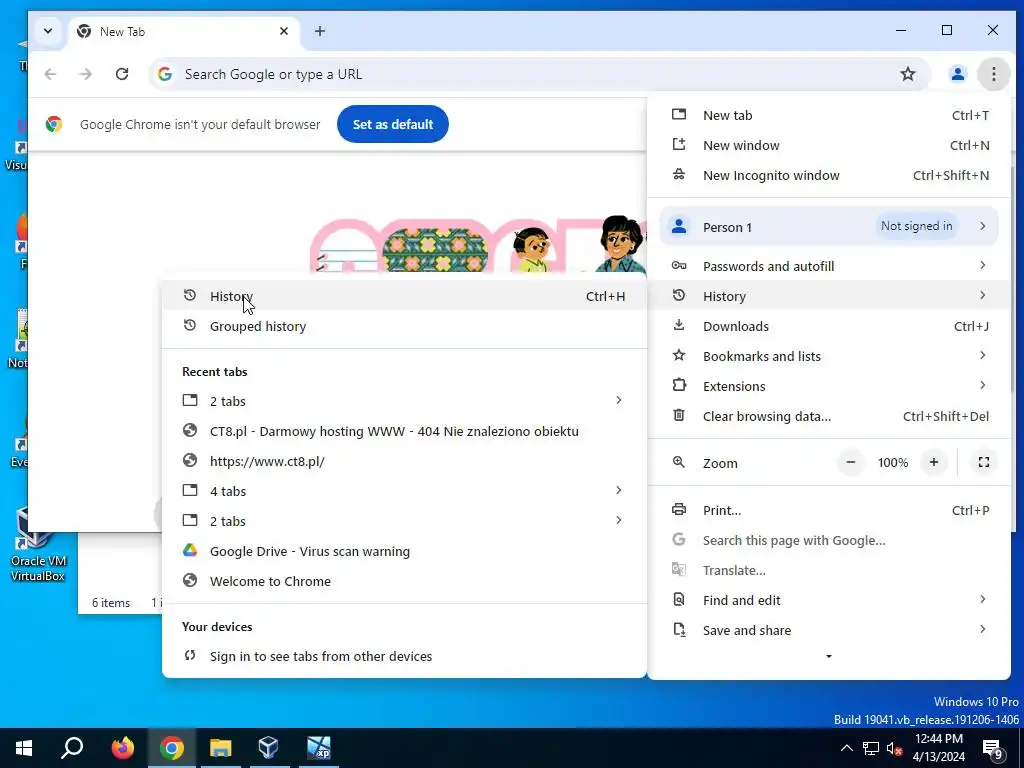The width and height of the screenshot is (1024, 768).
Task: Expand Save and share submenu
Action: (x=829, y=630)
